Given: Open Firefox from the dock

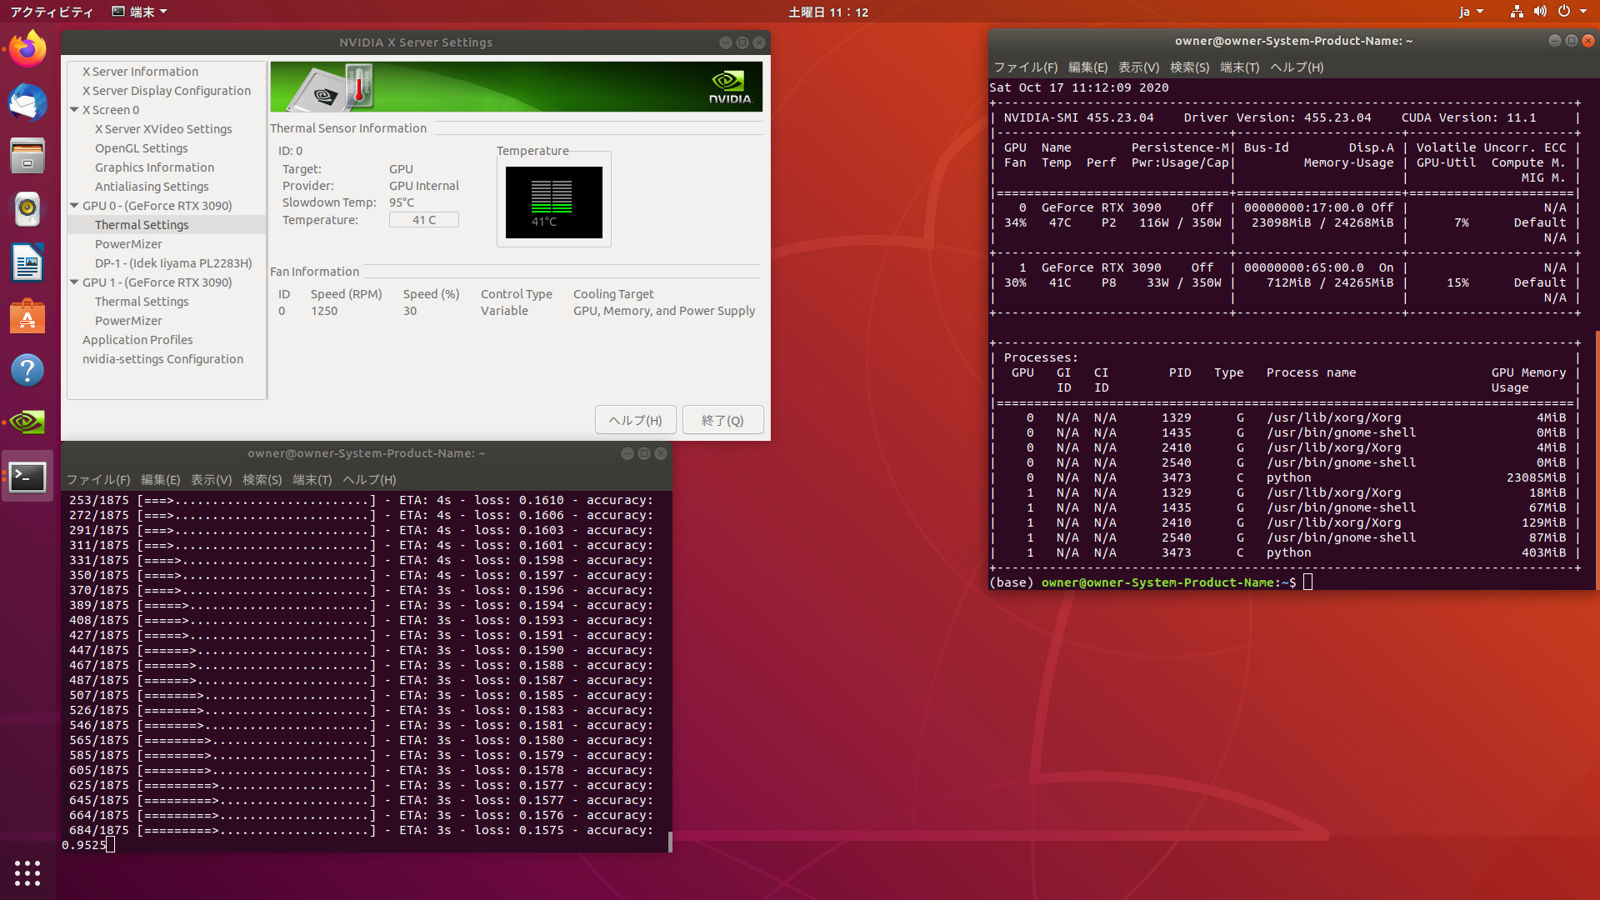Looking at the screenshot, I should click(x=28, y=48).
